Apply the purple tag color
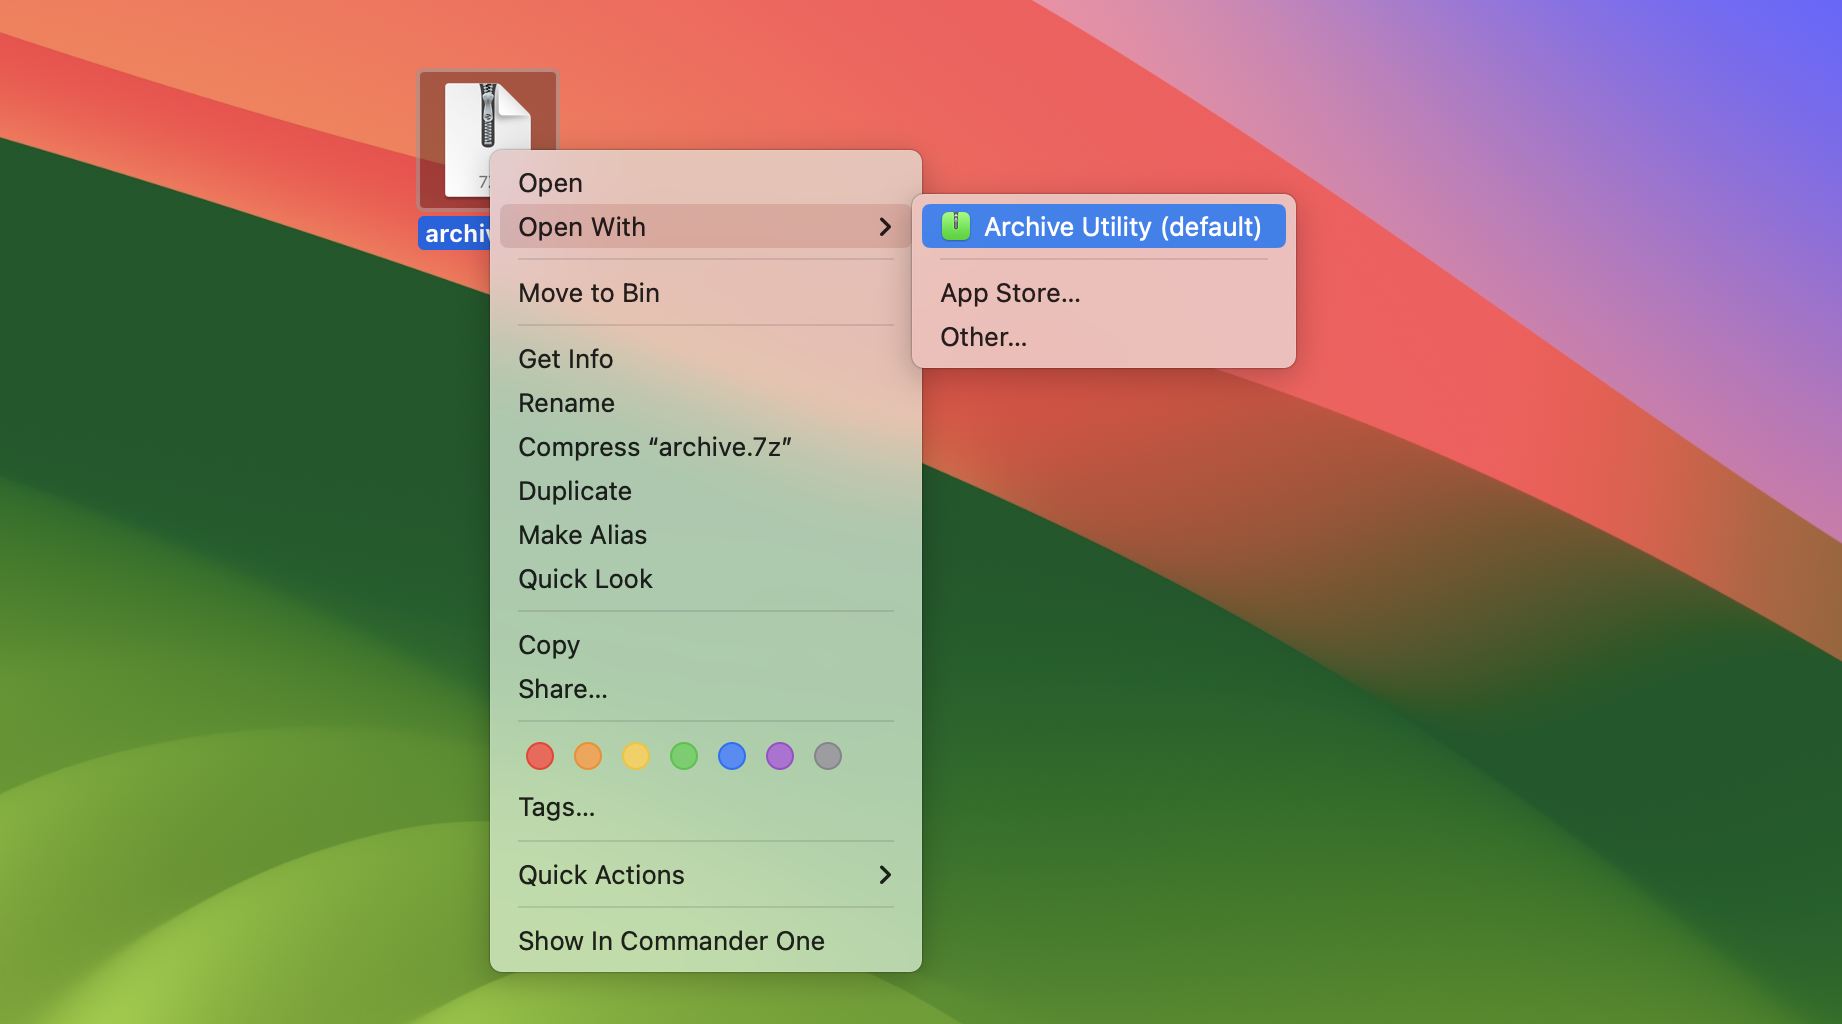The height and width of the screenshot is (1024, 1842). [780, 756]
